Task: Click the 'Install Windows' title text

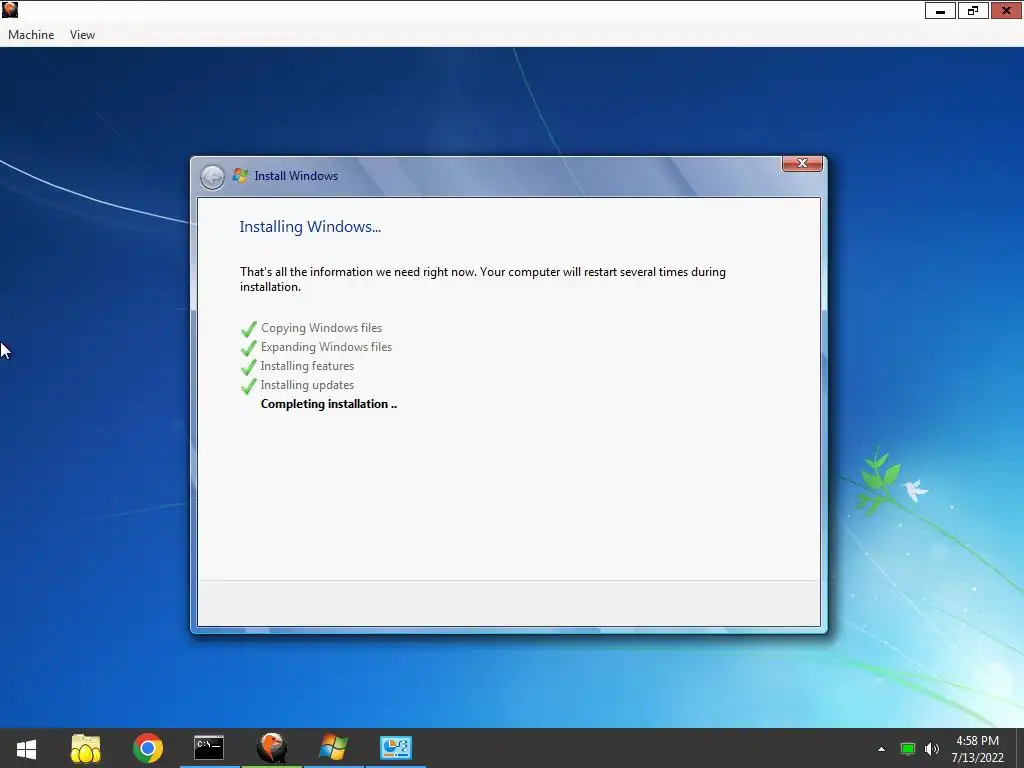Action: coord(296,176)
